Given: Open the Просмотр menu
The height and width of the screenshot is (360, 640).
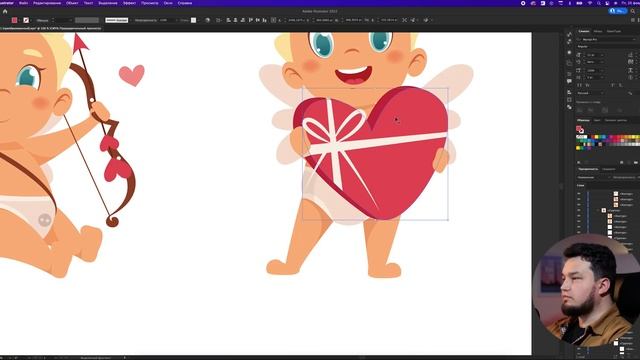Looking at the screenshot, I should [150, 3].
